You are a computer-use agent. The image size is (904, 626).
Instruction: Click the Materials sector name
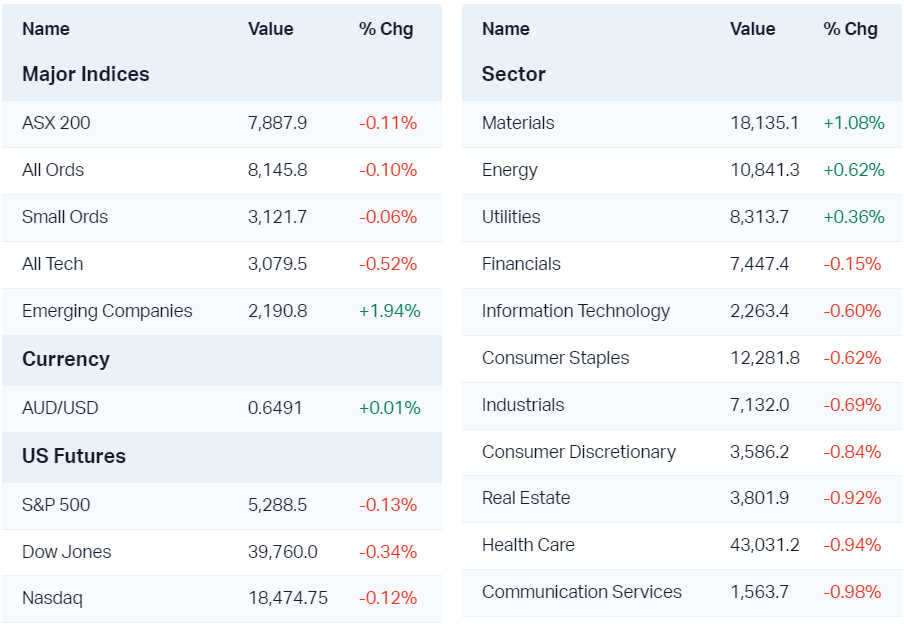pyautogui.click(x=518, y=123)
